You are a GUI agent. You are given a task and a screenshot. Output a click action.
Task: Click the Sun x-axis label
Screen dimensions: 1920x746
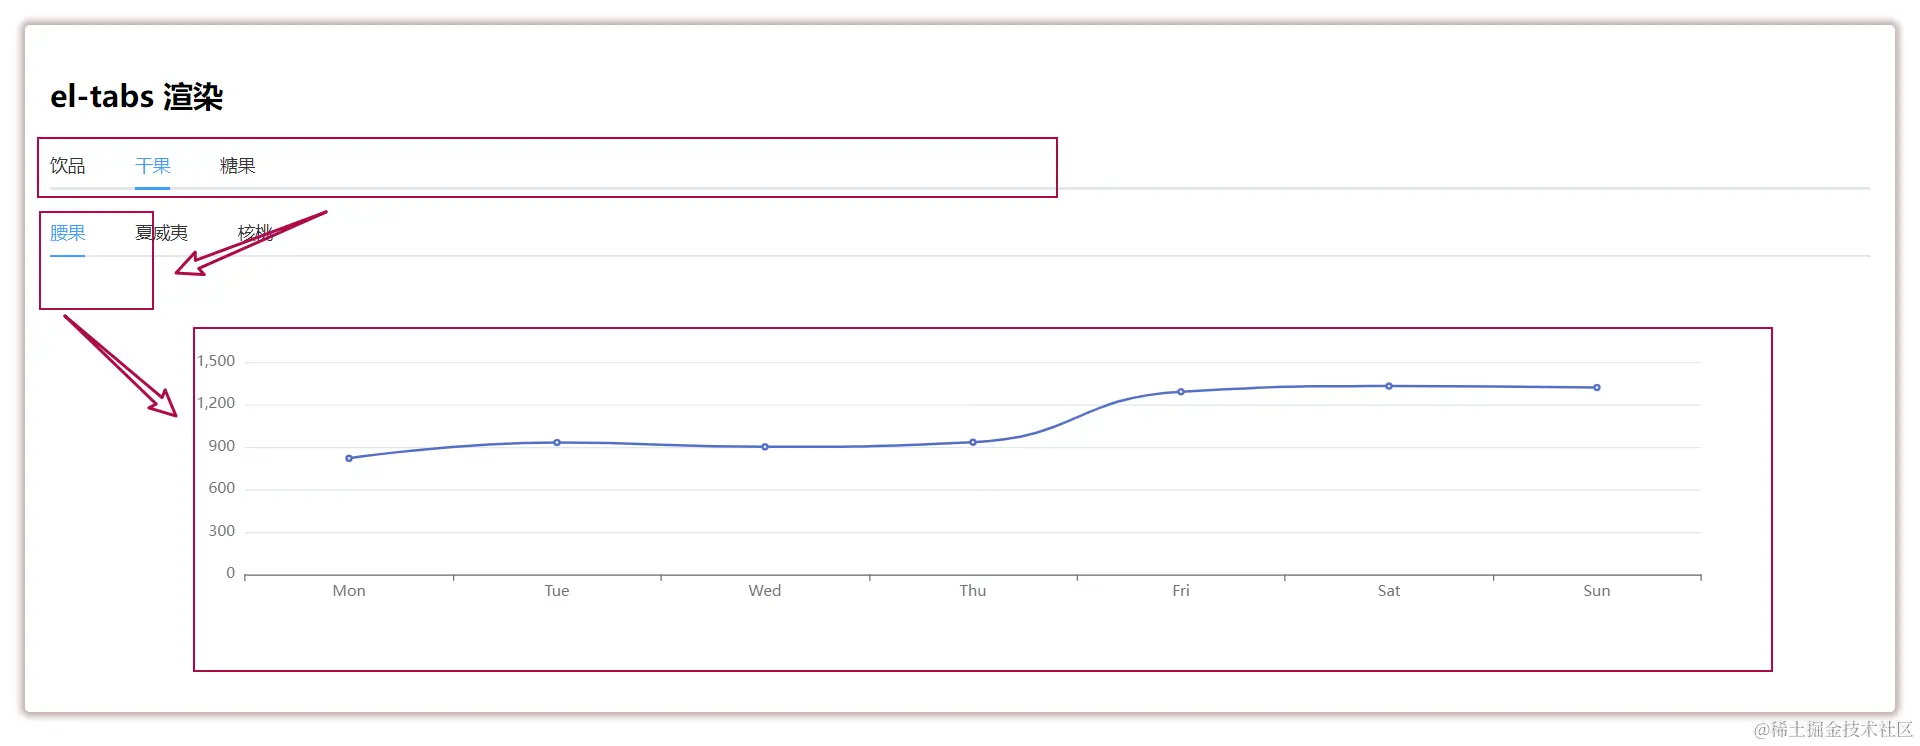point(1597,591)
